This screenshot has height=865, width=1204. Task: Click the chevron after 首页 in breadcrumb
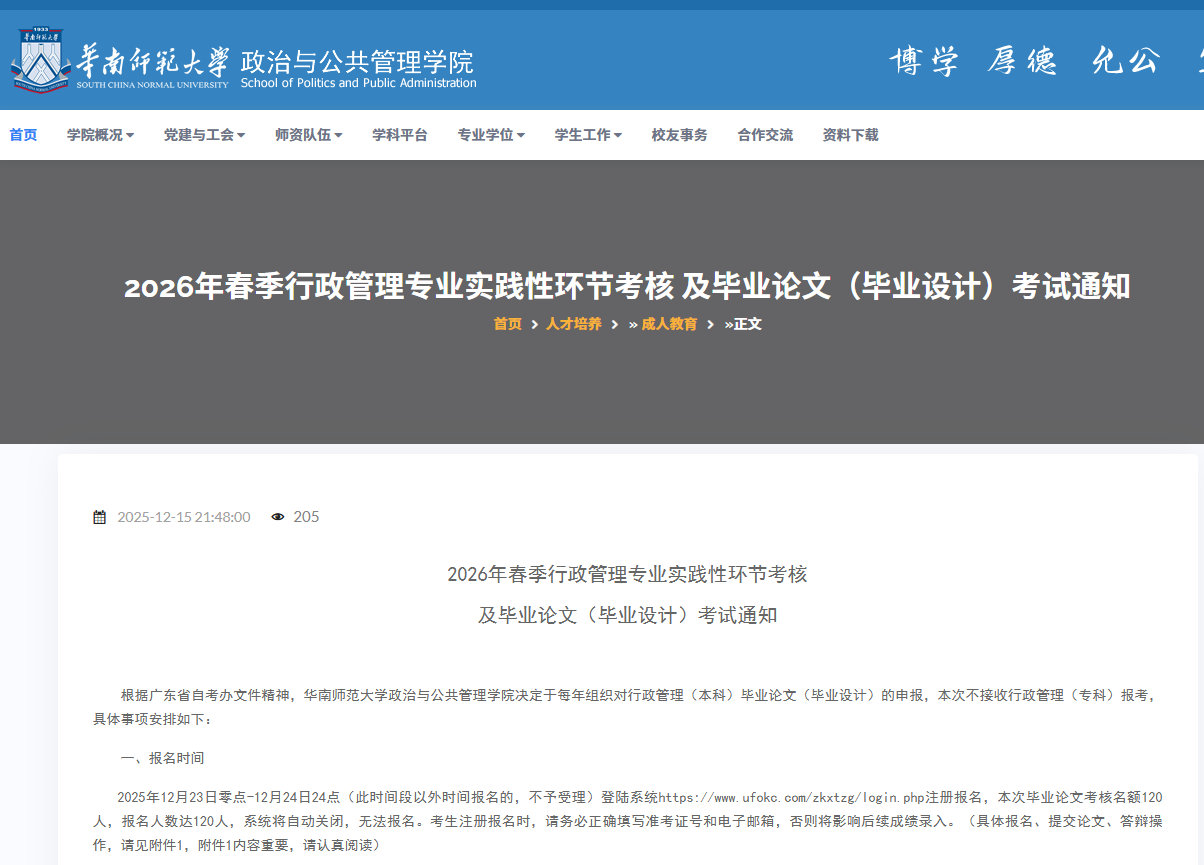[534, 324]
